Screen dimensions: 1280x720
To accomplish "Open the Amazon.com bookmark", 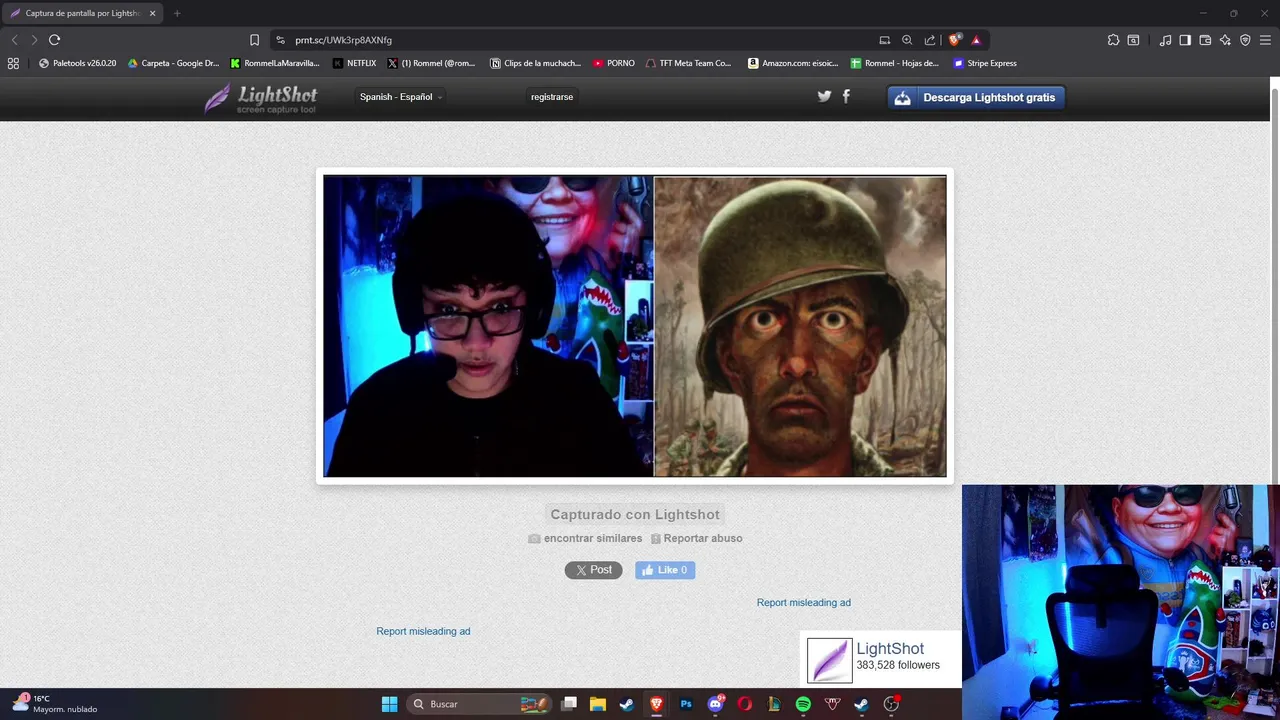I will [x=794, y=63].
